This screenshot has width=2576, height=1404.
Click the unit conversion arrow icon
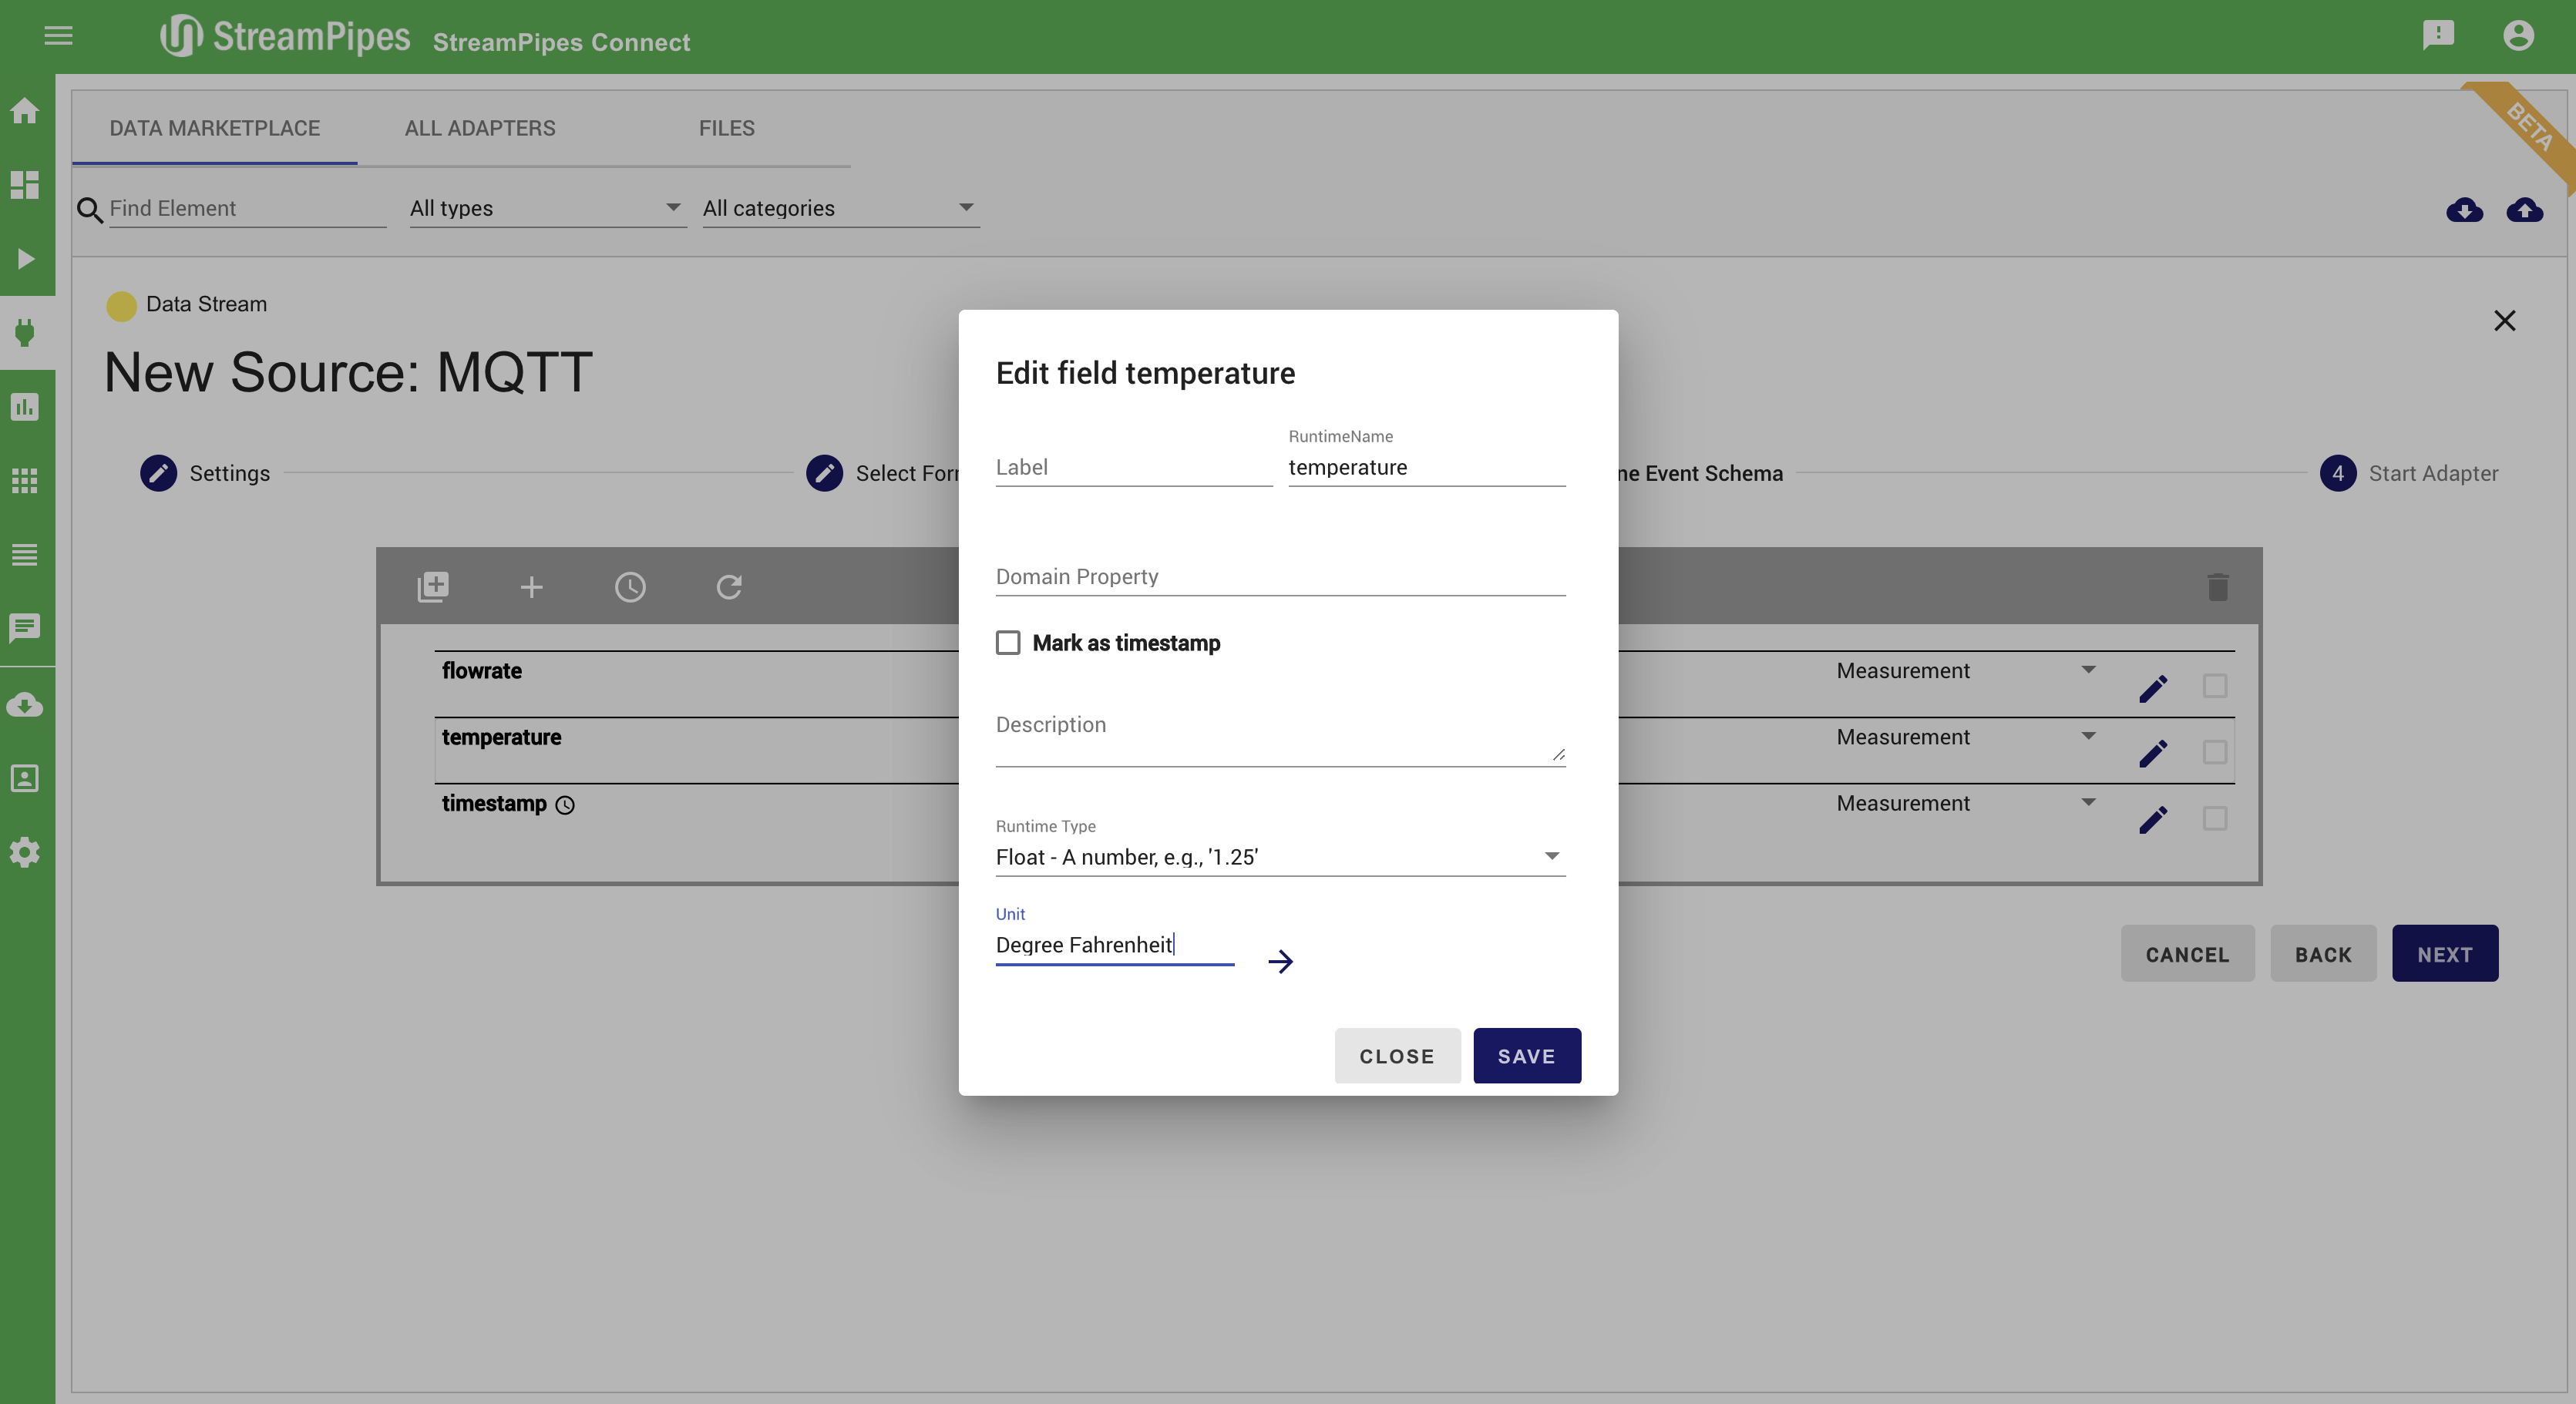click(1280, 961)
